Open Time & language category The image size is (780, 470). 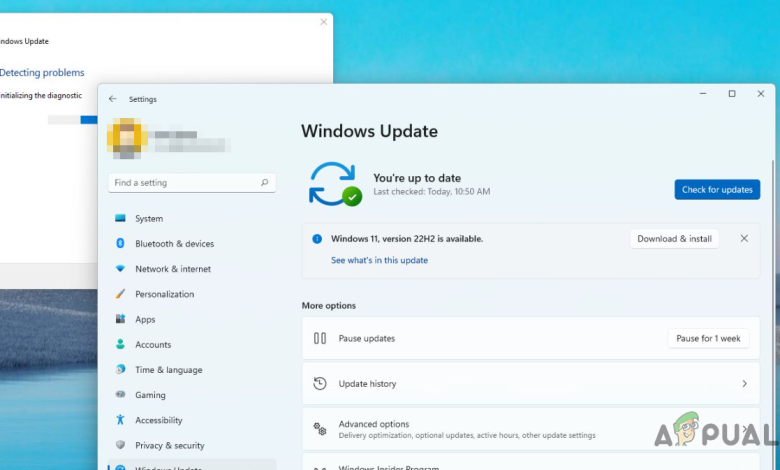click(x=192, y=370)
